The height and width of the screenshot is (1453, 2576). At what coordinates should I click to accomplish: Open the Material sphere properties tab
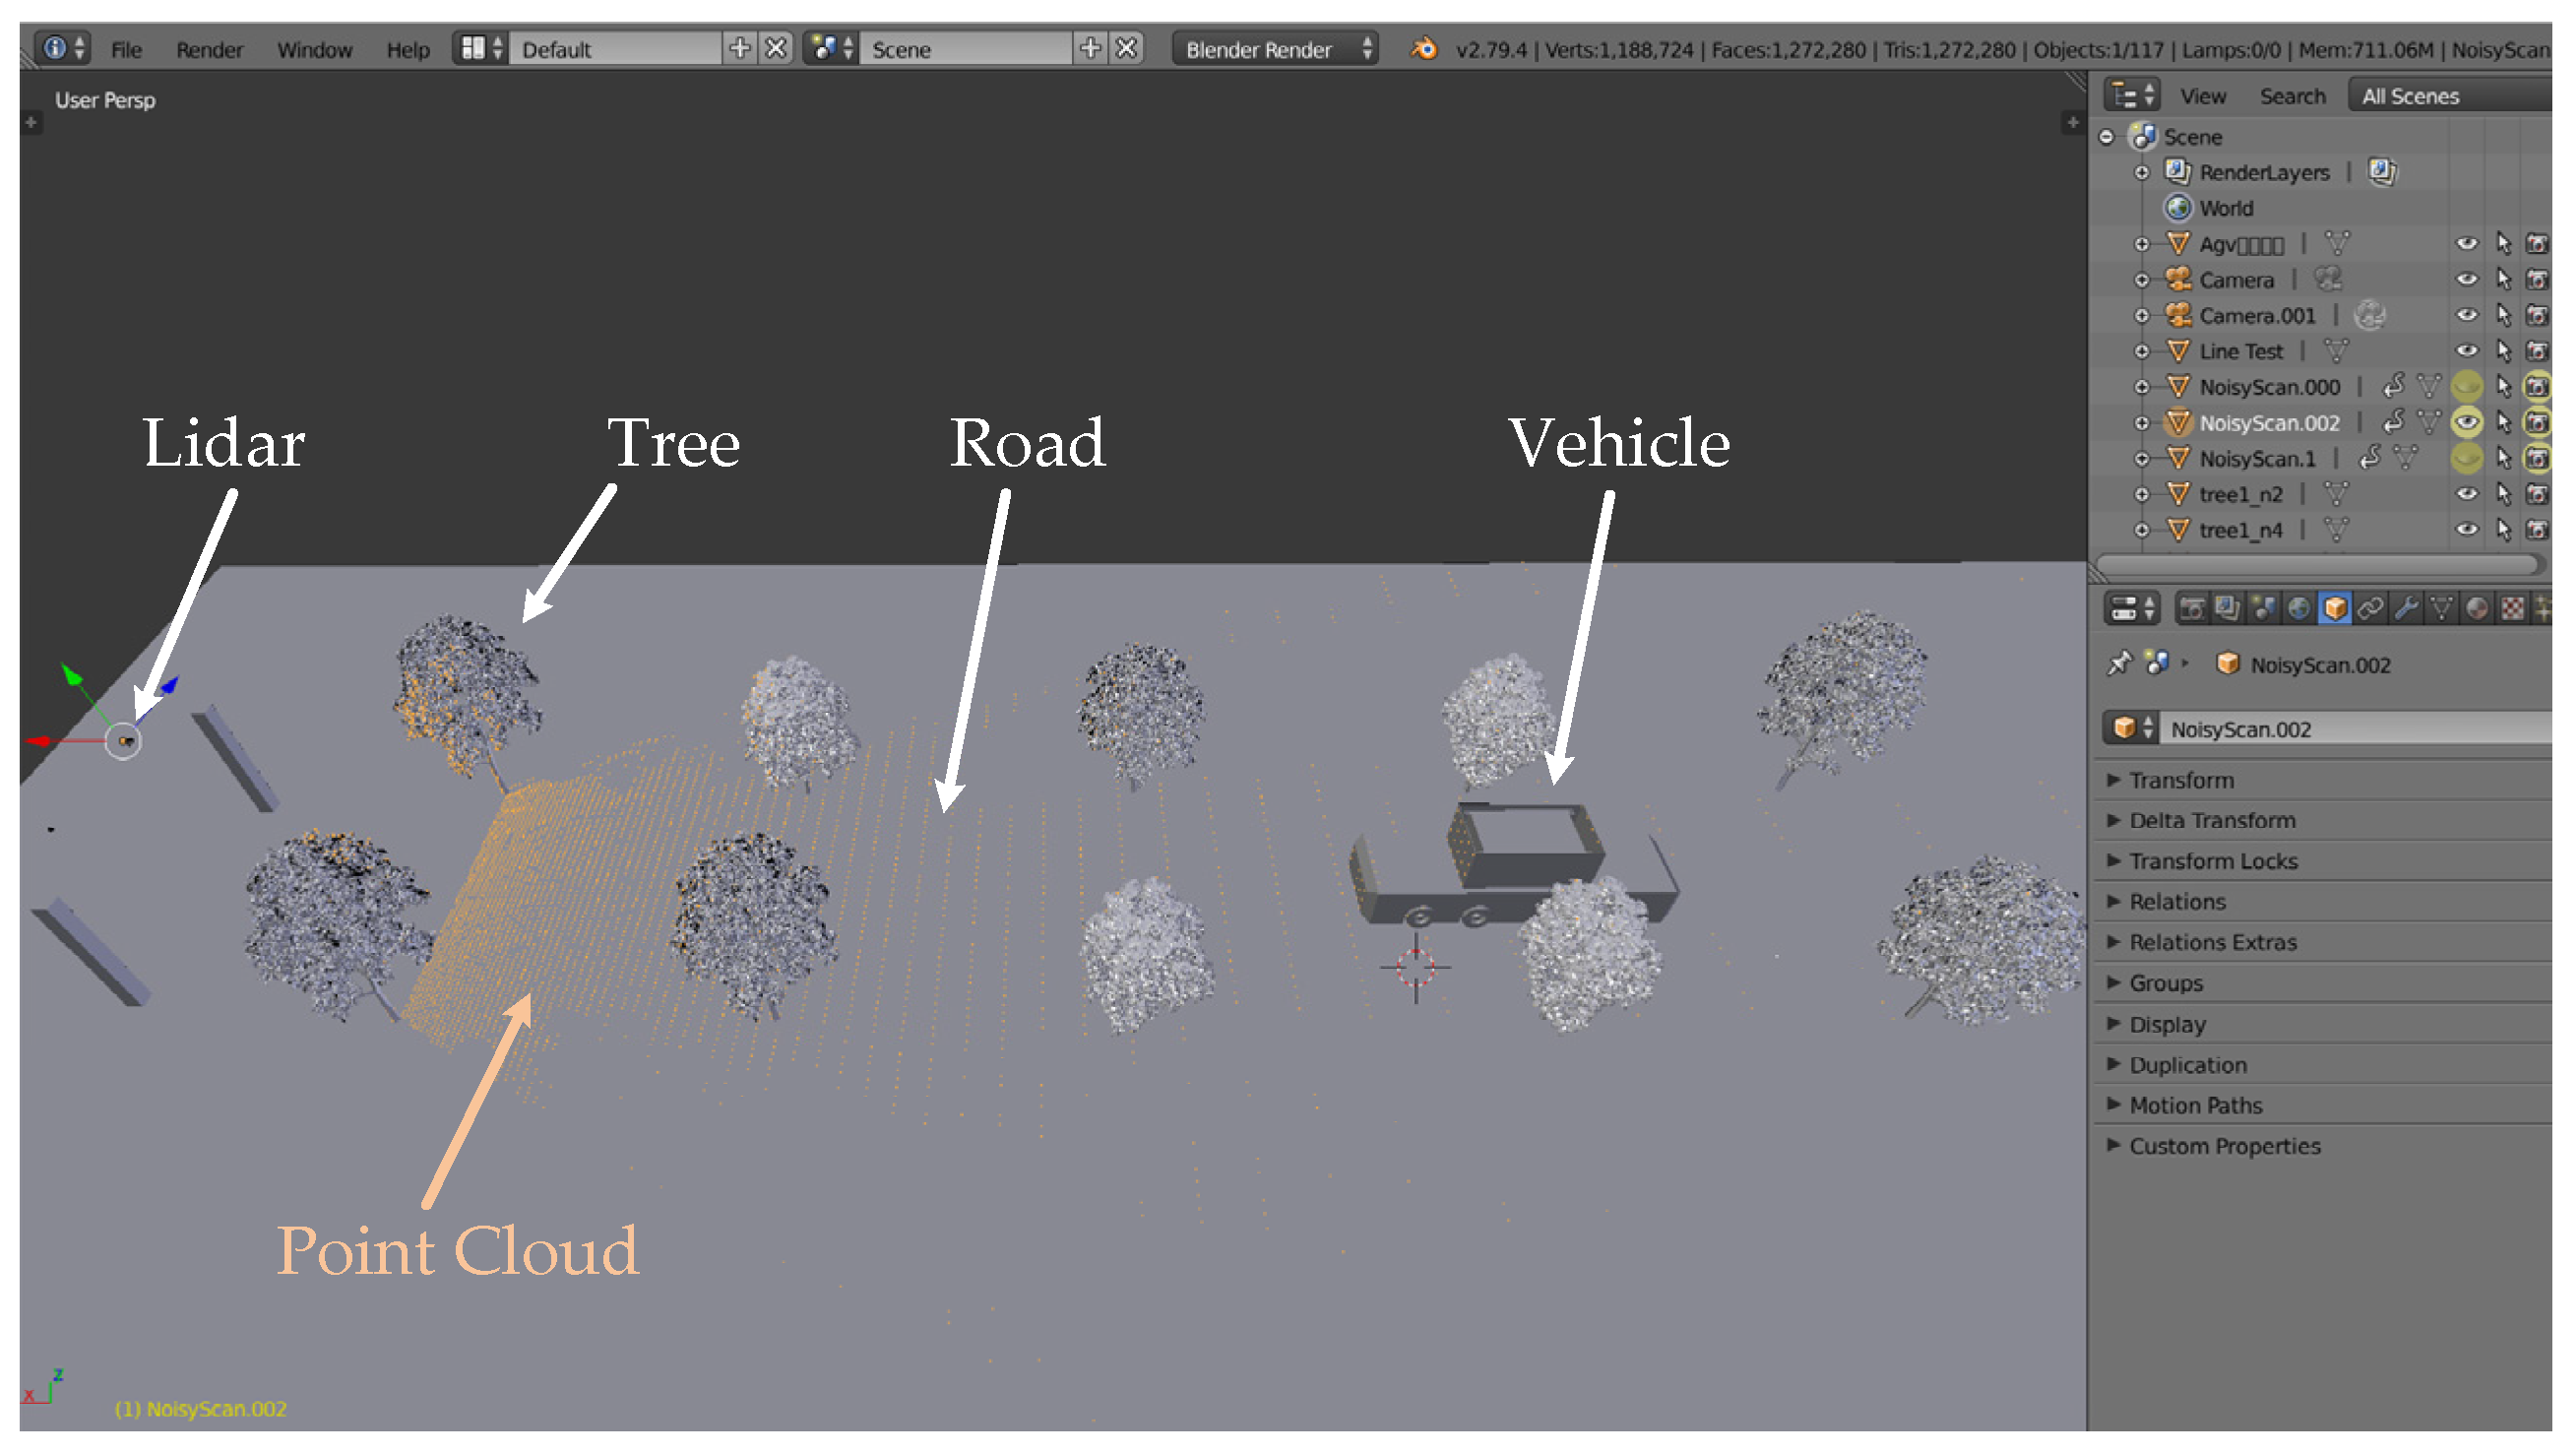click(x=2477, y=609)
